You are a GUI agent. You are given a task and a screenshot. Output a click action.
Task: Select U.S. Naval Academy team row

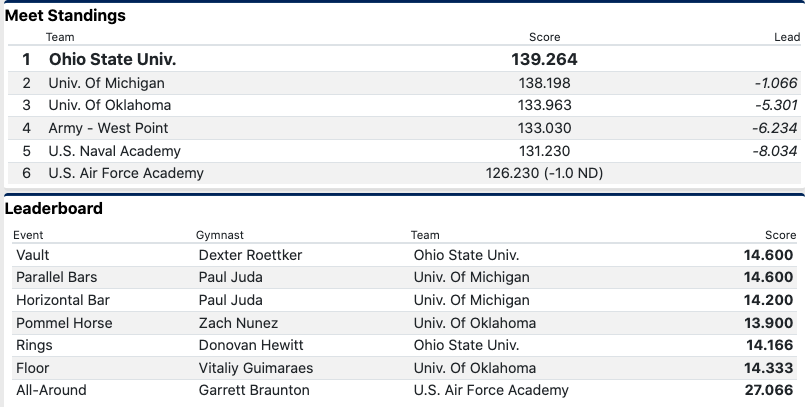[114, 151]
